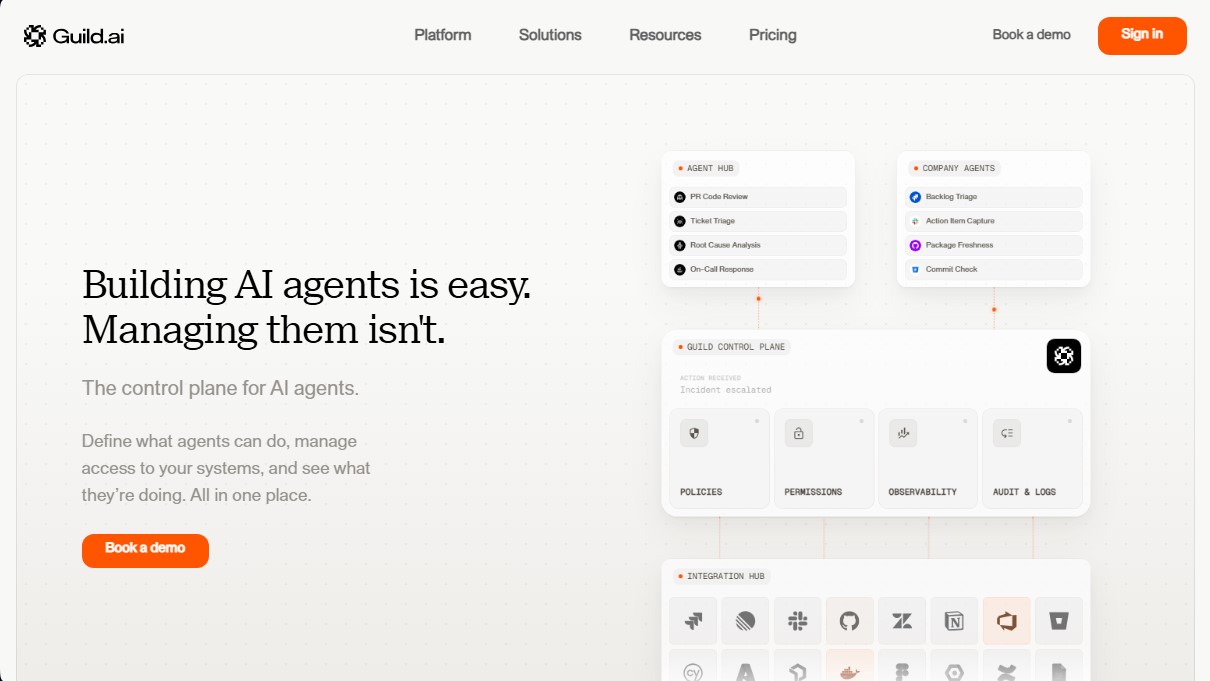Click the Audit & Logs list icon
The height and width of the screenshot is (681, 1210).
click(x=1007, y=433)
